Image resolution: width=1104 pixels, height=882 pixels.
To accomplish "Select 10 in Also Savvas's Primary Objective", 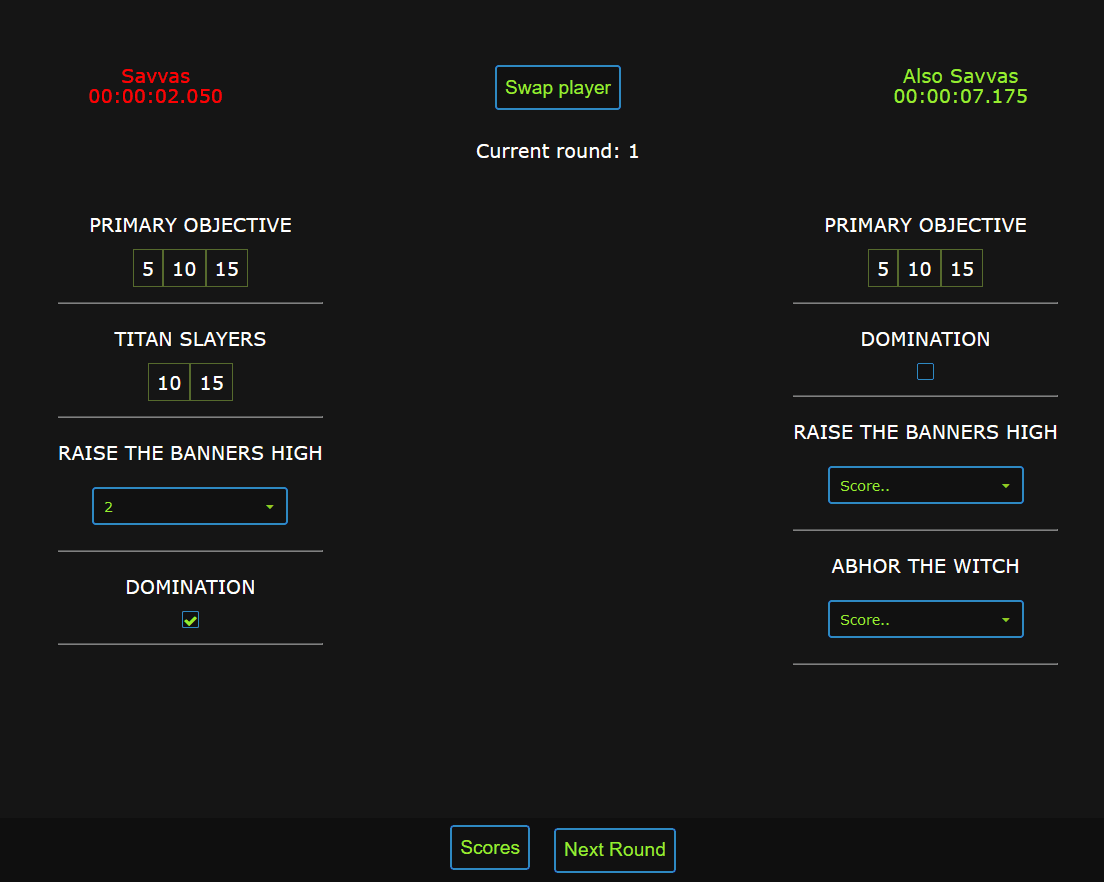I will point(920,268).
